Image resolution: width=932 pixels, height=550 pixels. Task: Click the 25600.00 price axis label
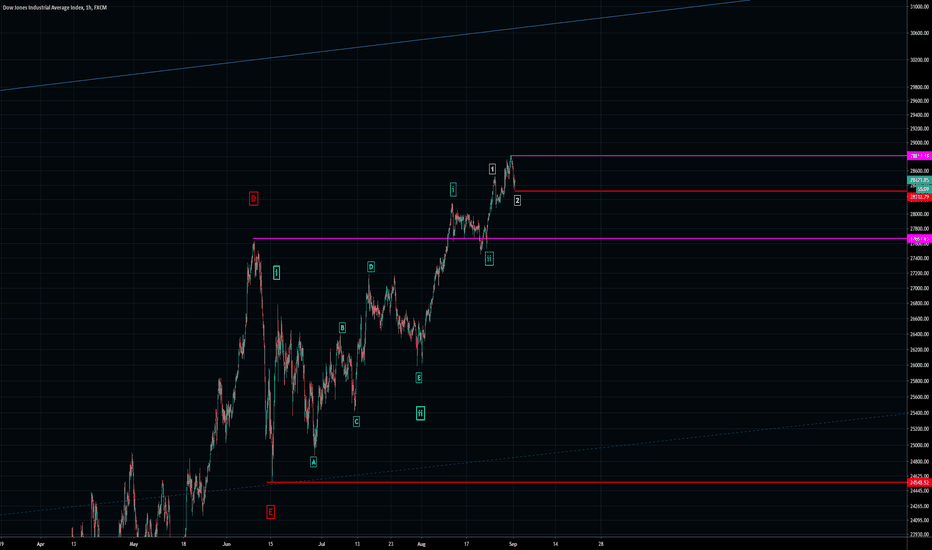click(920, 397)
